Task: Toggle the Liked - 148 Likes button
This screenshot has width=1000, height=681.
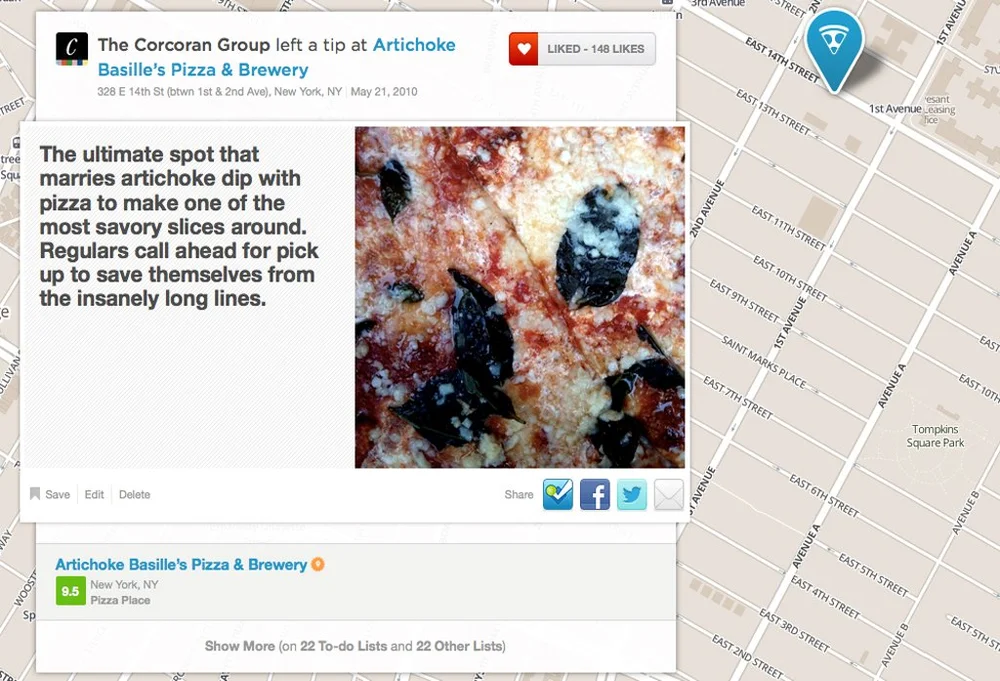Action: tap(582, 49)
